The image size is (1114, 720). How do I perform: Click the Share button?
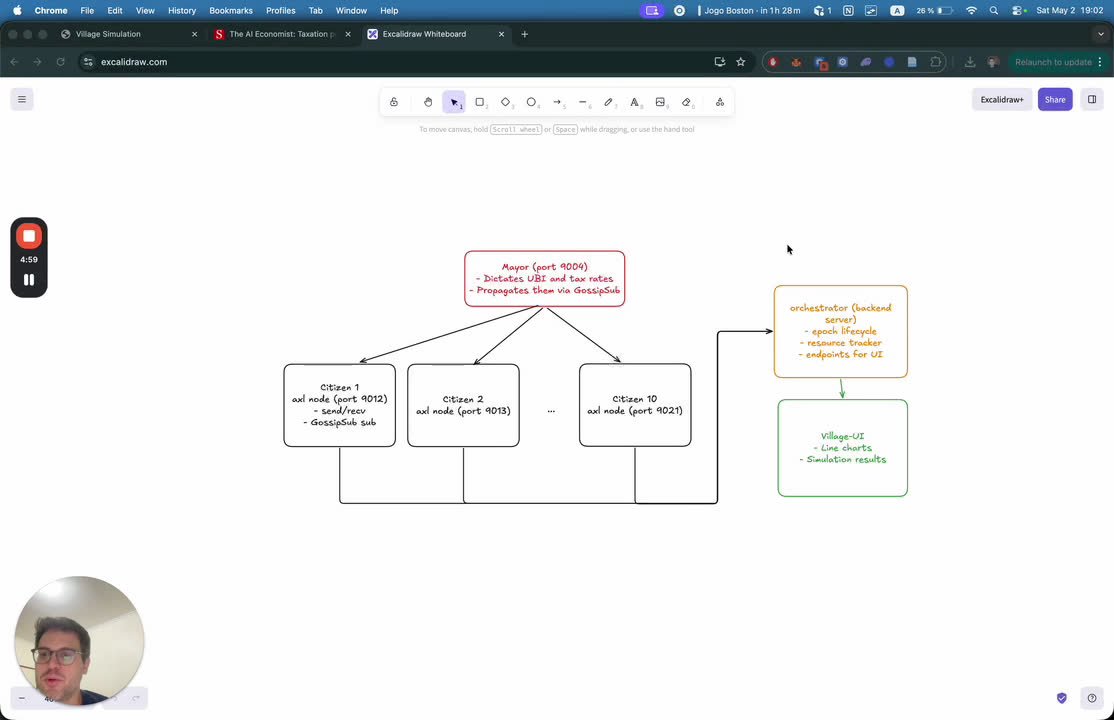click(1055, 100)
